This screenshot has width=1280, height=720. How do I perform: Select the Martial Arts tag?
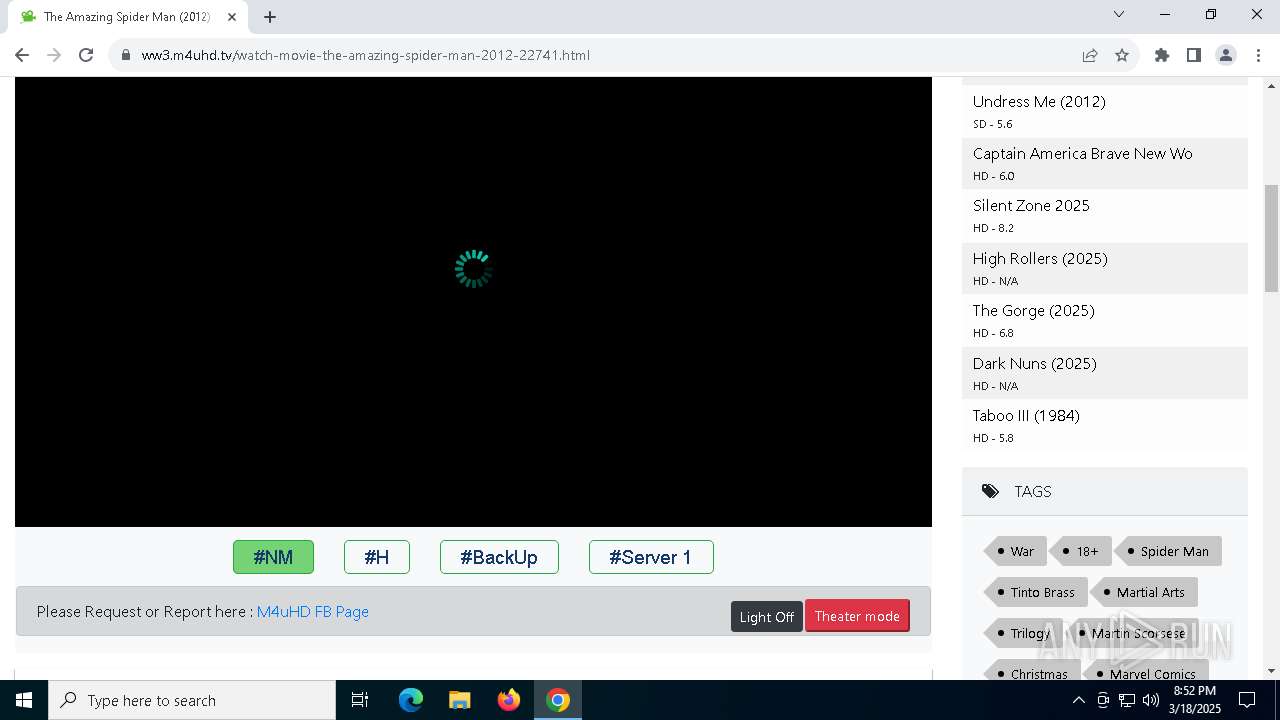tap(1144, 592)
